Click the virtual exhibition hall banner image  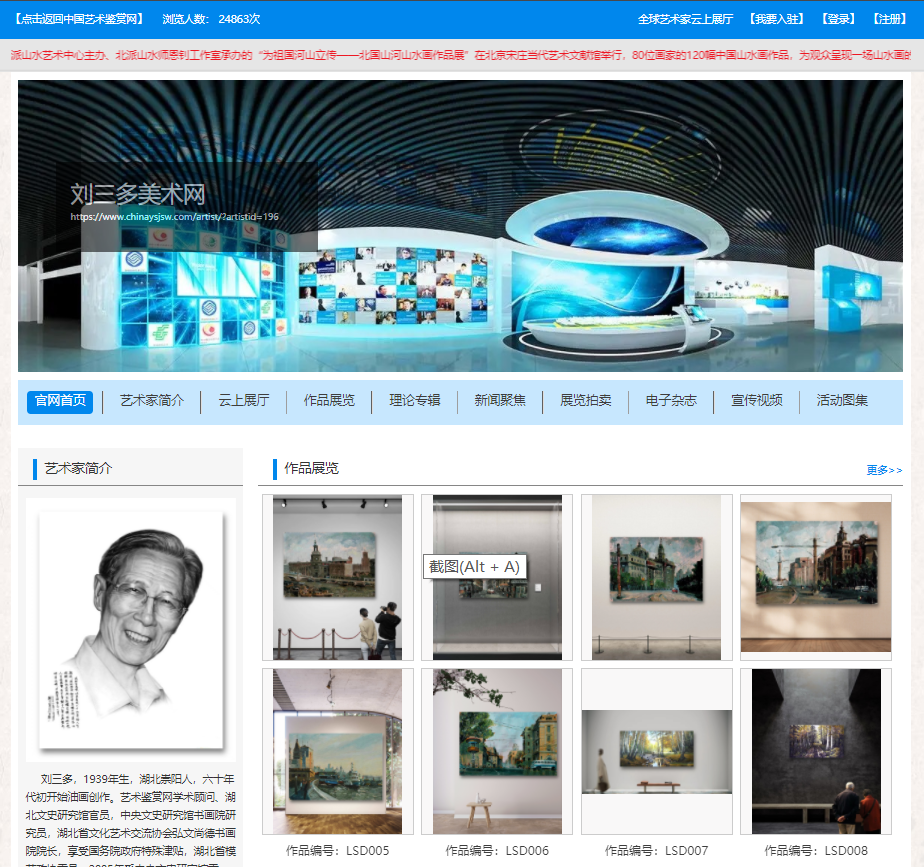[460, 226]
